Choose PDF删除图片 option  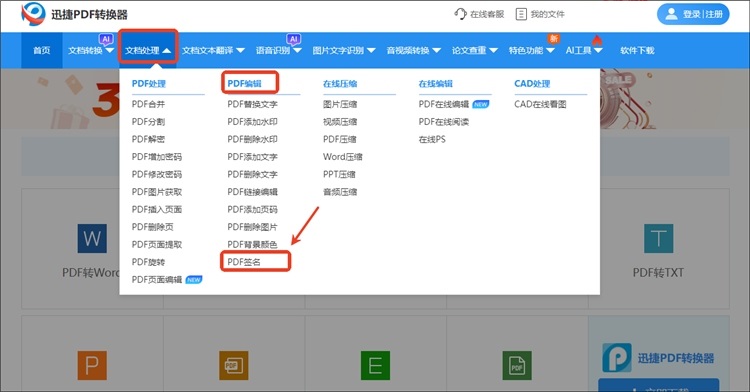pyautogui.click(x=253, y=227)
